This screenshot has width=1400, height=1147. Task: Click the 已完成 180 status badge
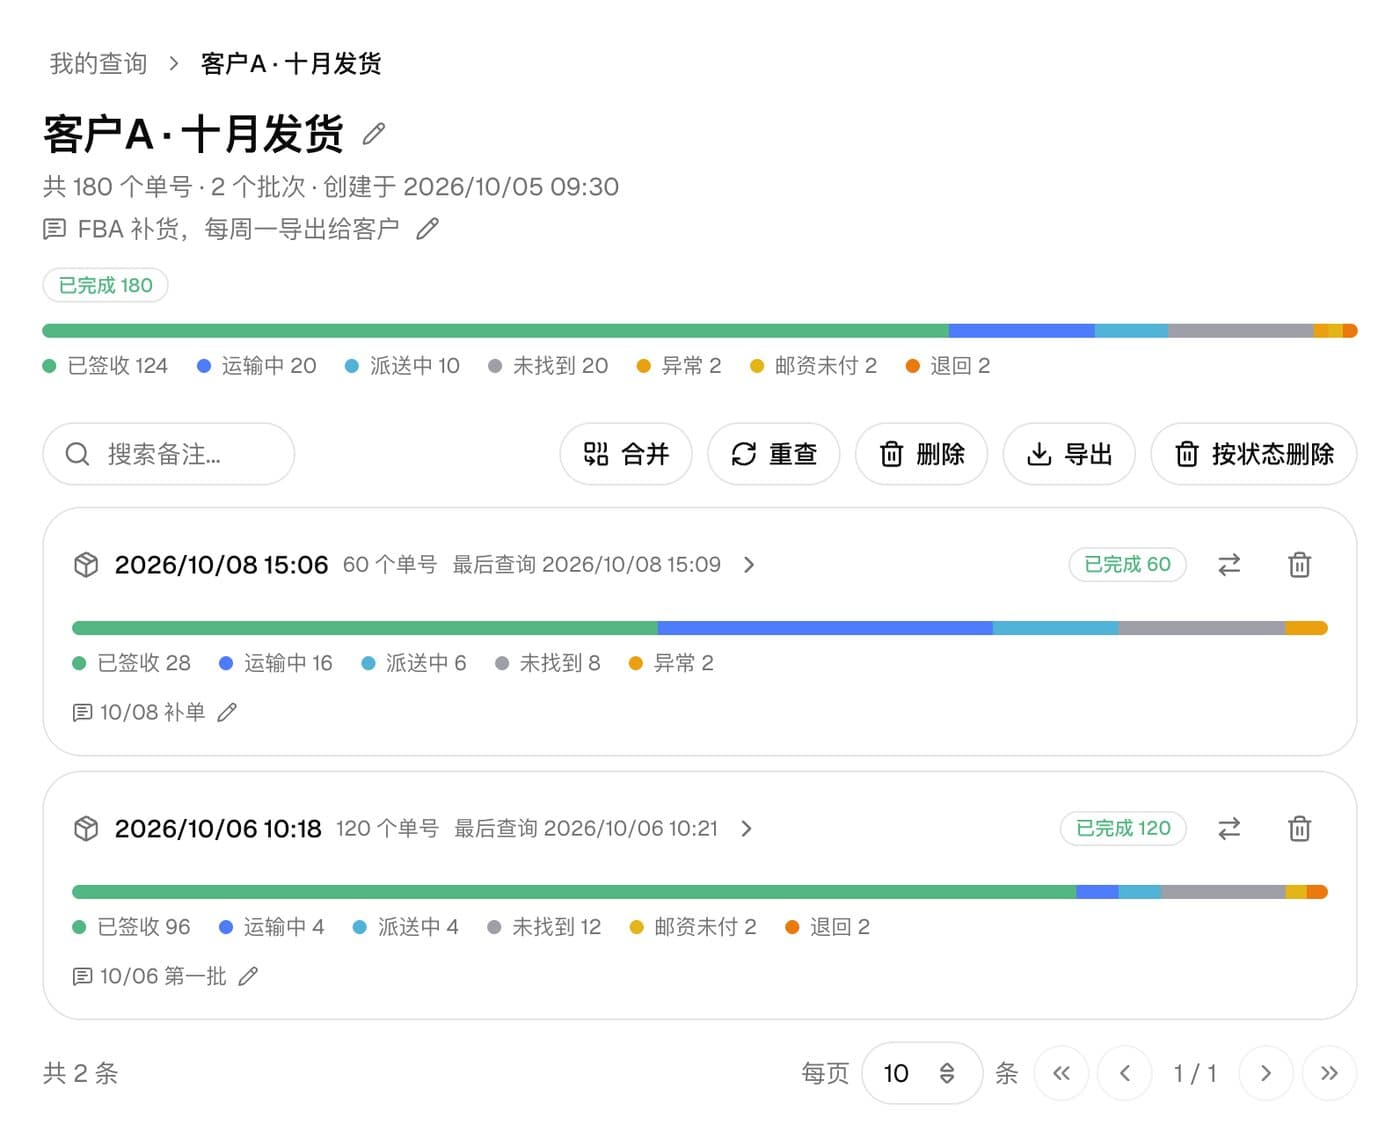[x=105, y=286]
